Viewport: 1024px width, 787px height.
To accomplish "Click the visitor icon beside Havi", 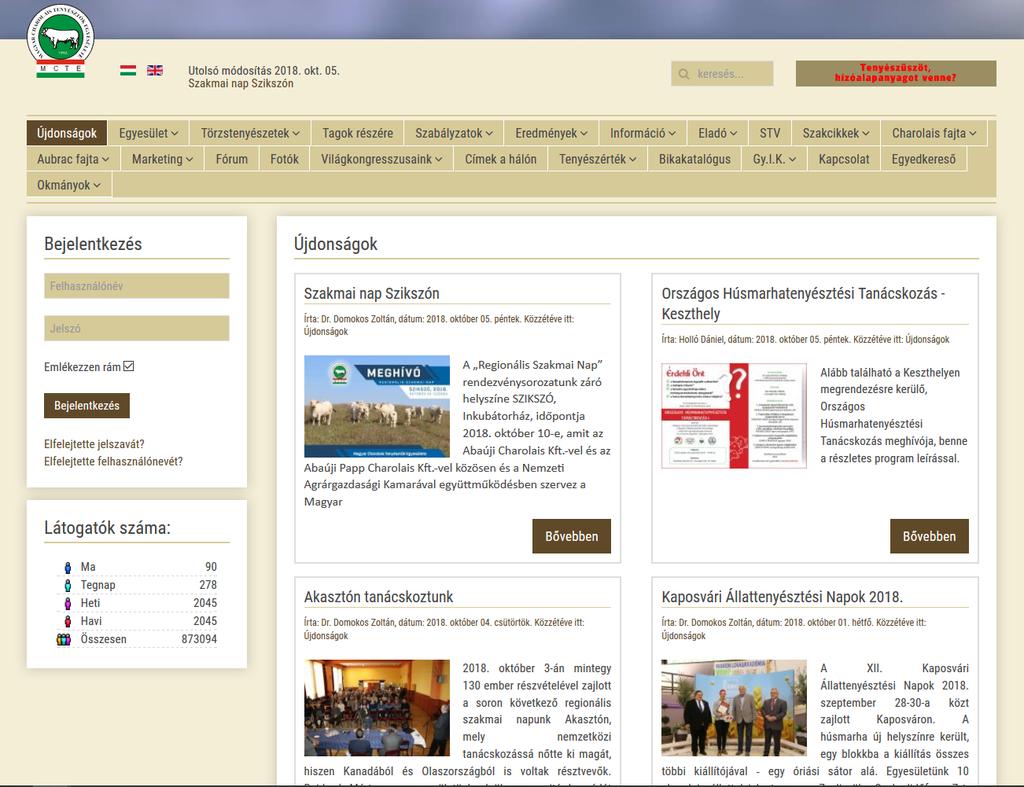I will (67, 621).
